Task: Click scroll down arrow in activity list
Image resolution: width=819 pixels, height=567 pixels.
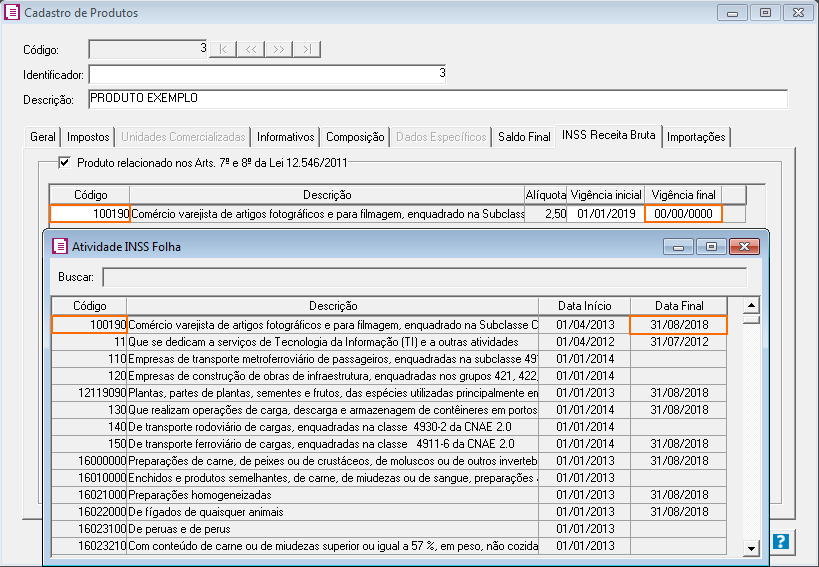Action: coord(751,548)
